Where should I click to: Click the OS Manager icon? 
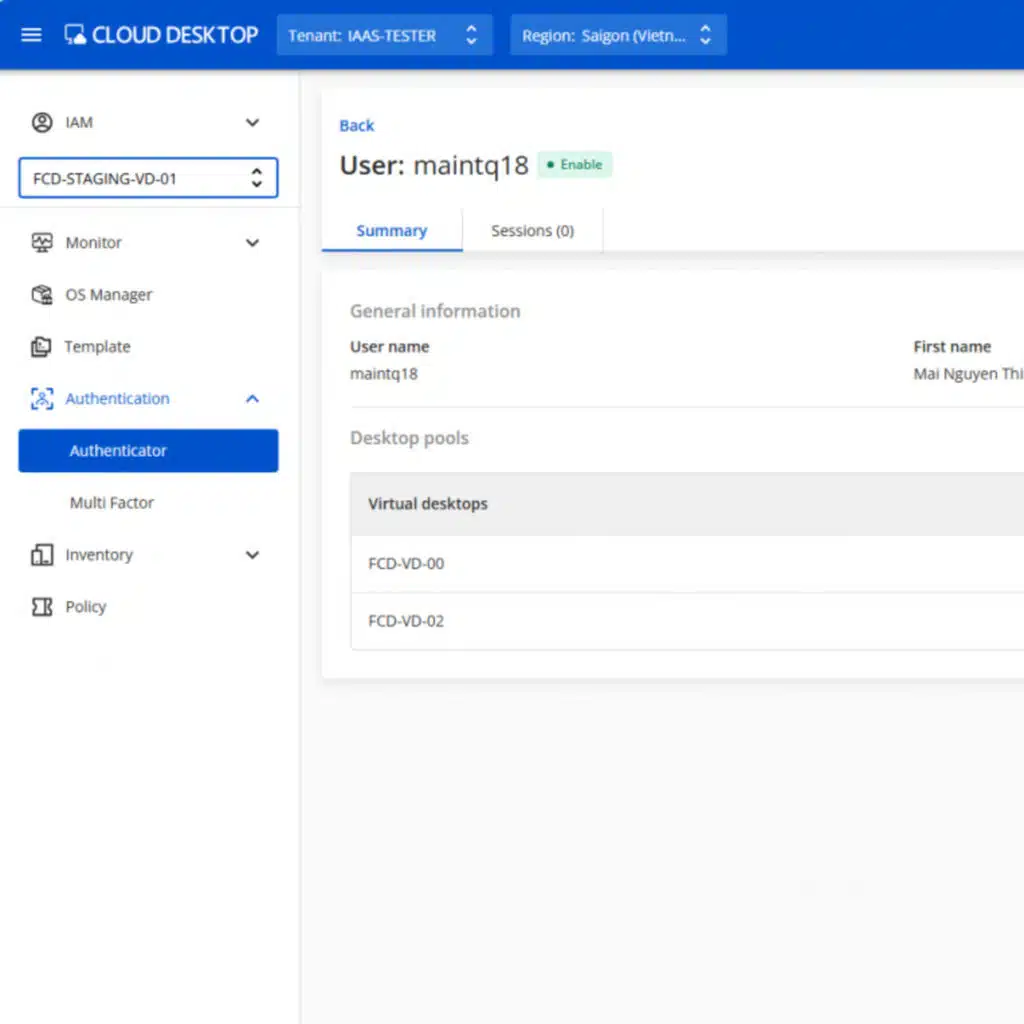tap(41, 294)
